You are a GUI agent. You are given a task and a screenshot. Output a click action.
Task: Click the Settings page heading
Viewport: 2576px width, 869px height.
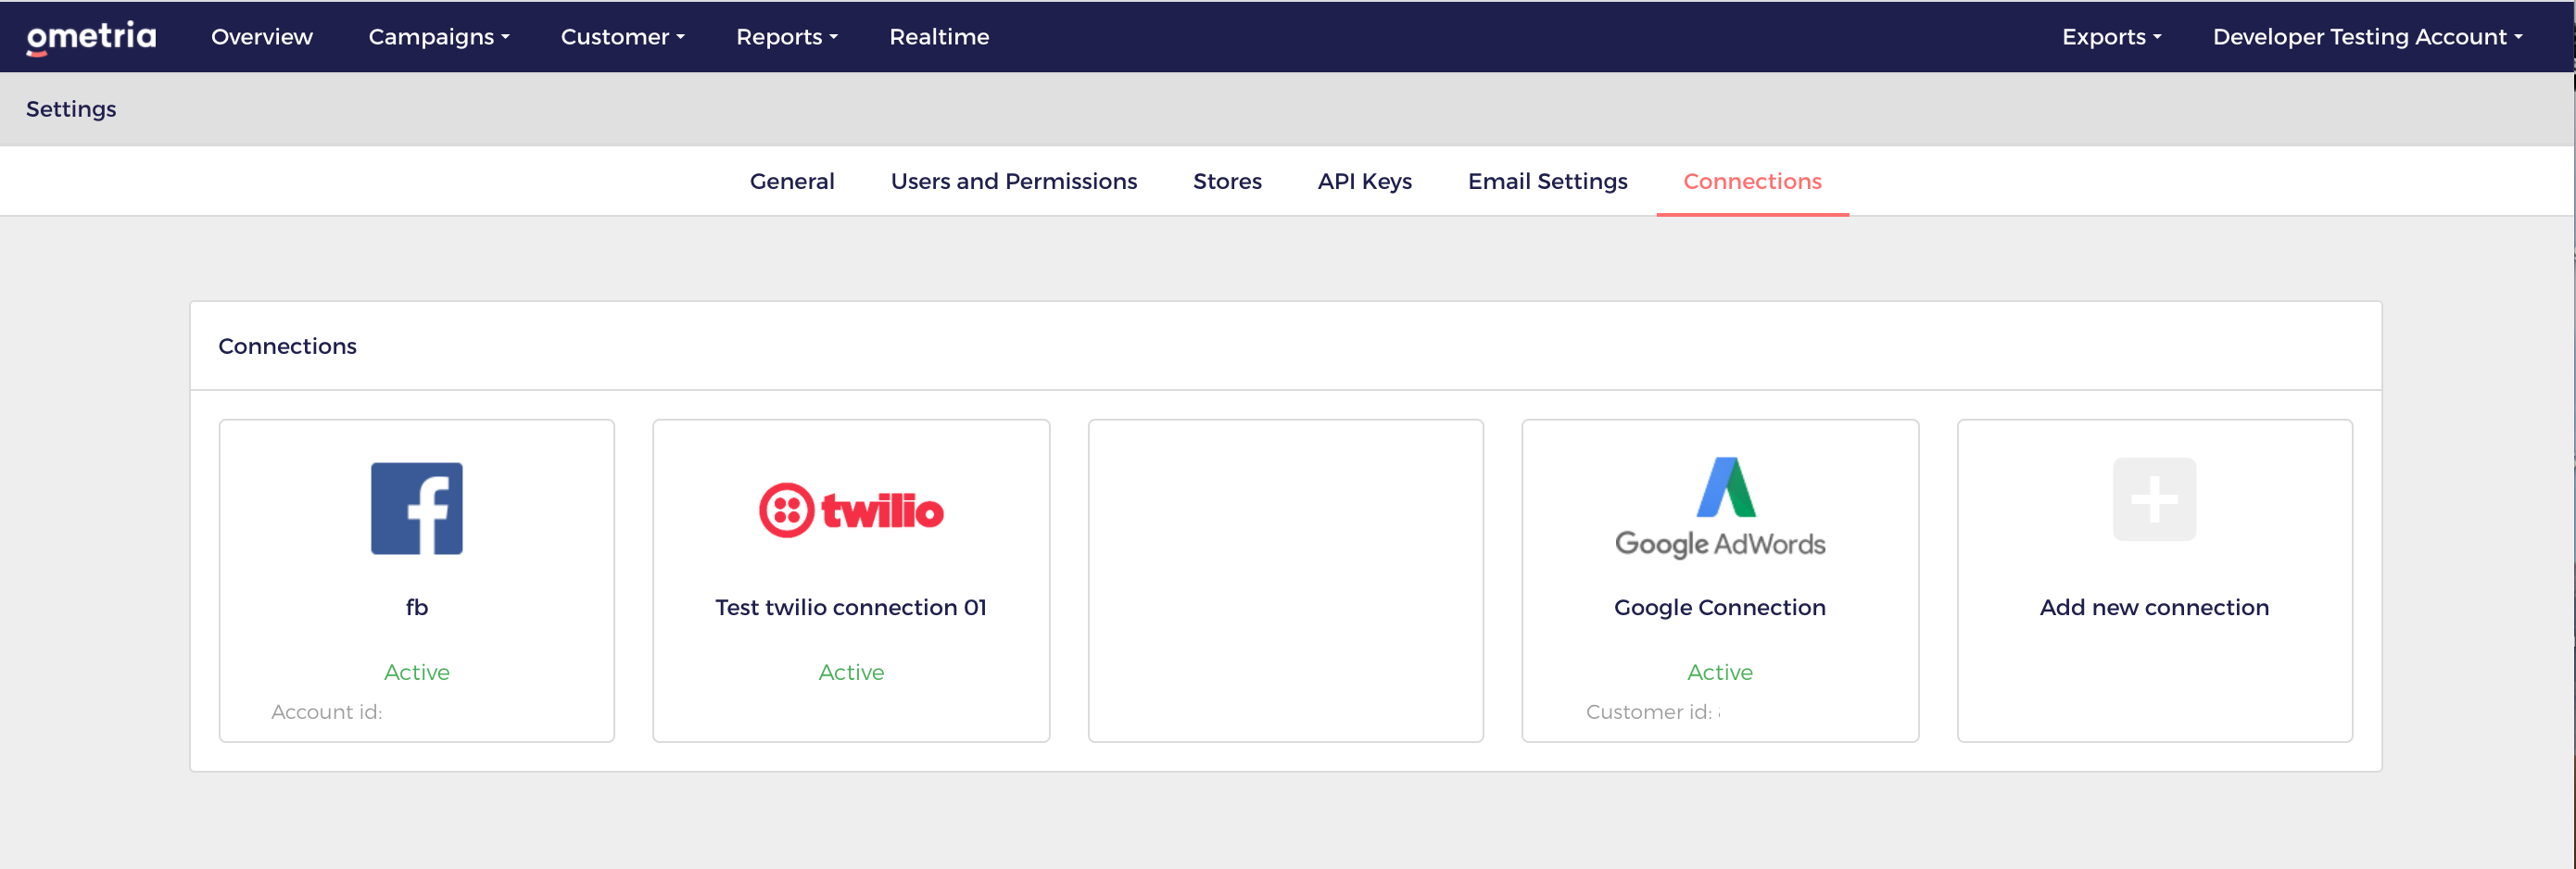(71, 109)
